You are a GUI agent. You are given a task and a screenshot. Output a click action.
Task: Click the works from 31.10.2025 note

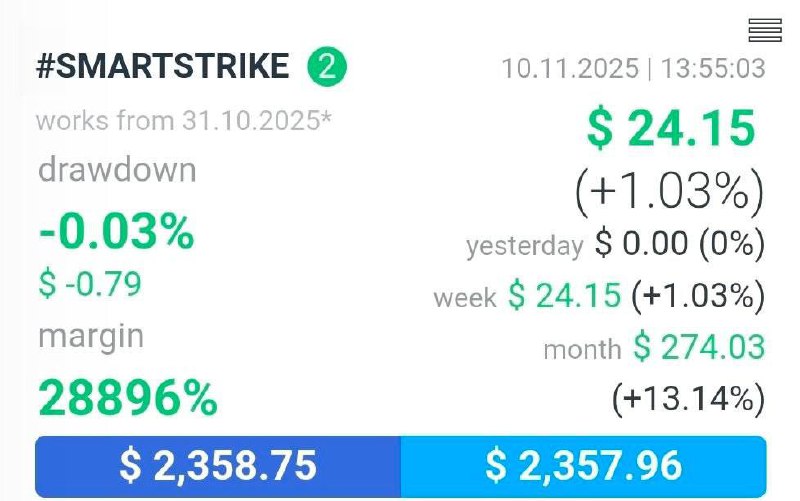tap(184, 121)
